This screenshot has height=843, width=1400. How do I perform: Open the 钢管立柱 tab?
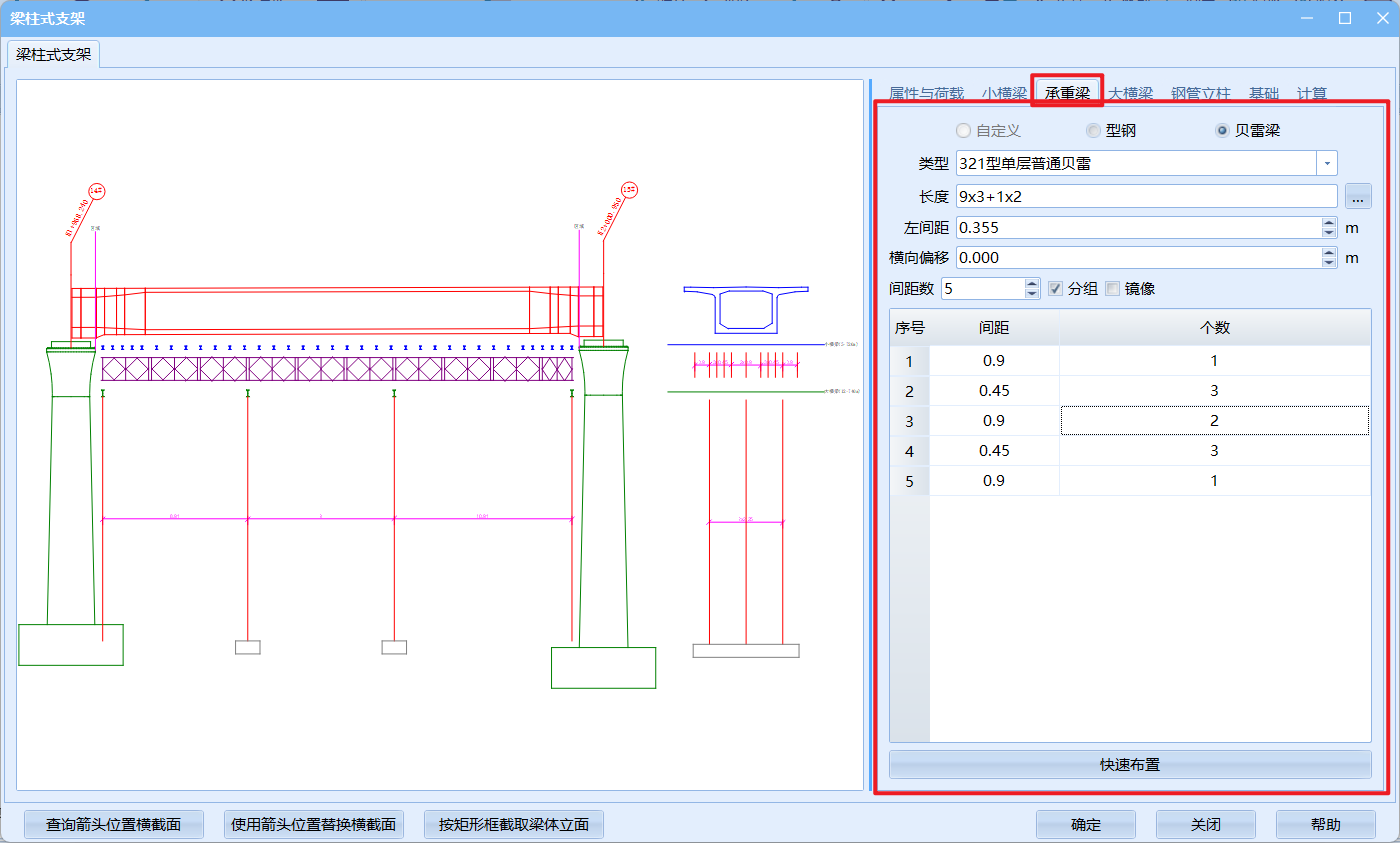click(1200, 93)
